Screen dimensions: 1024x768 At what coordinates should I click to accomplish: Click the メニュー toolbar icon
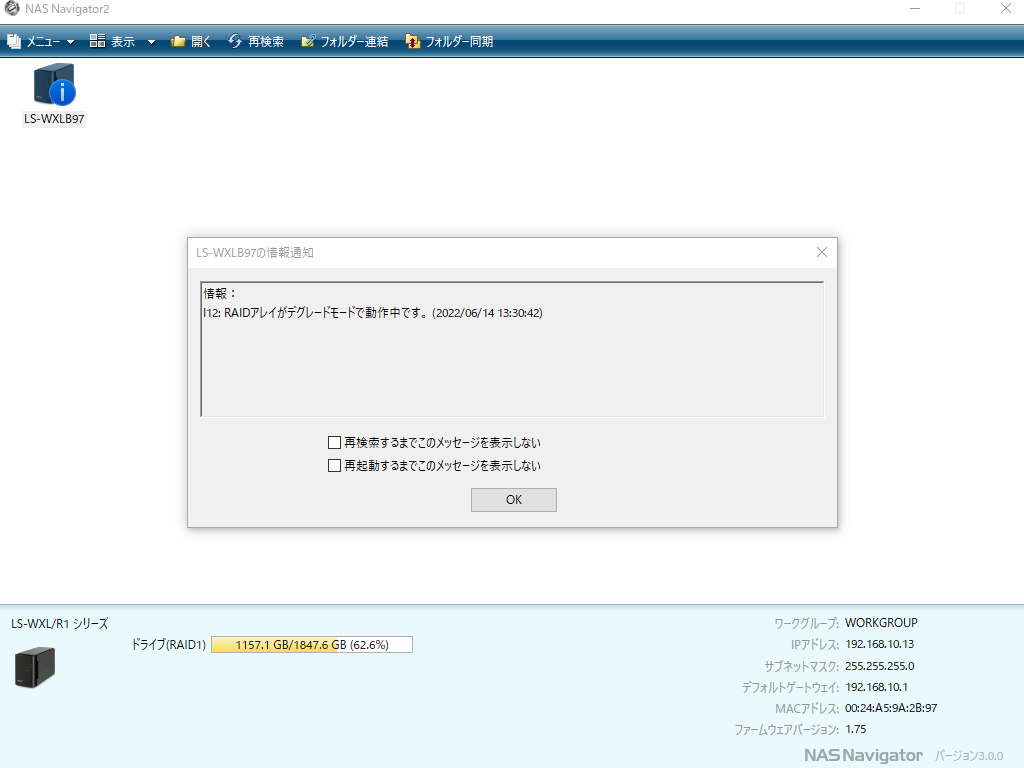[14, 42]
